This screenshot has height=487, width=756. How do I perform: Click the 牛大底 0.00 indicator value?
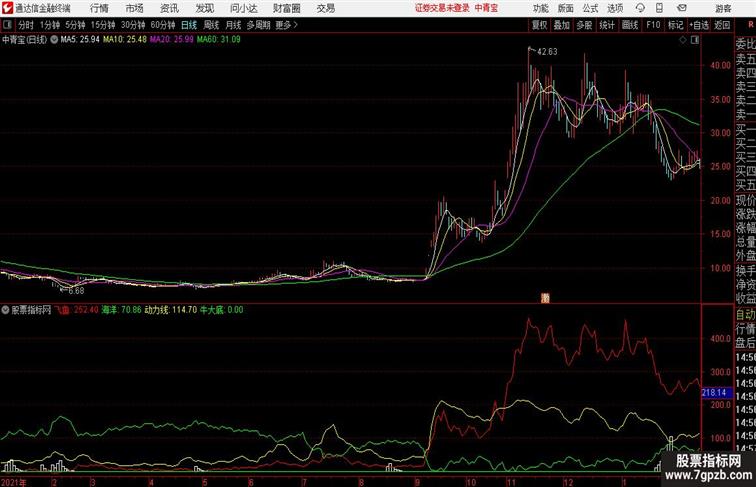(222, 310)
